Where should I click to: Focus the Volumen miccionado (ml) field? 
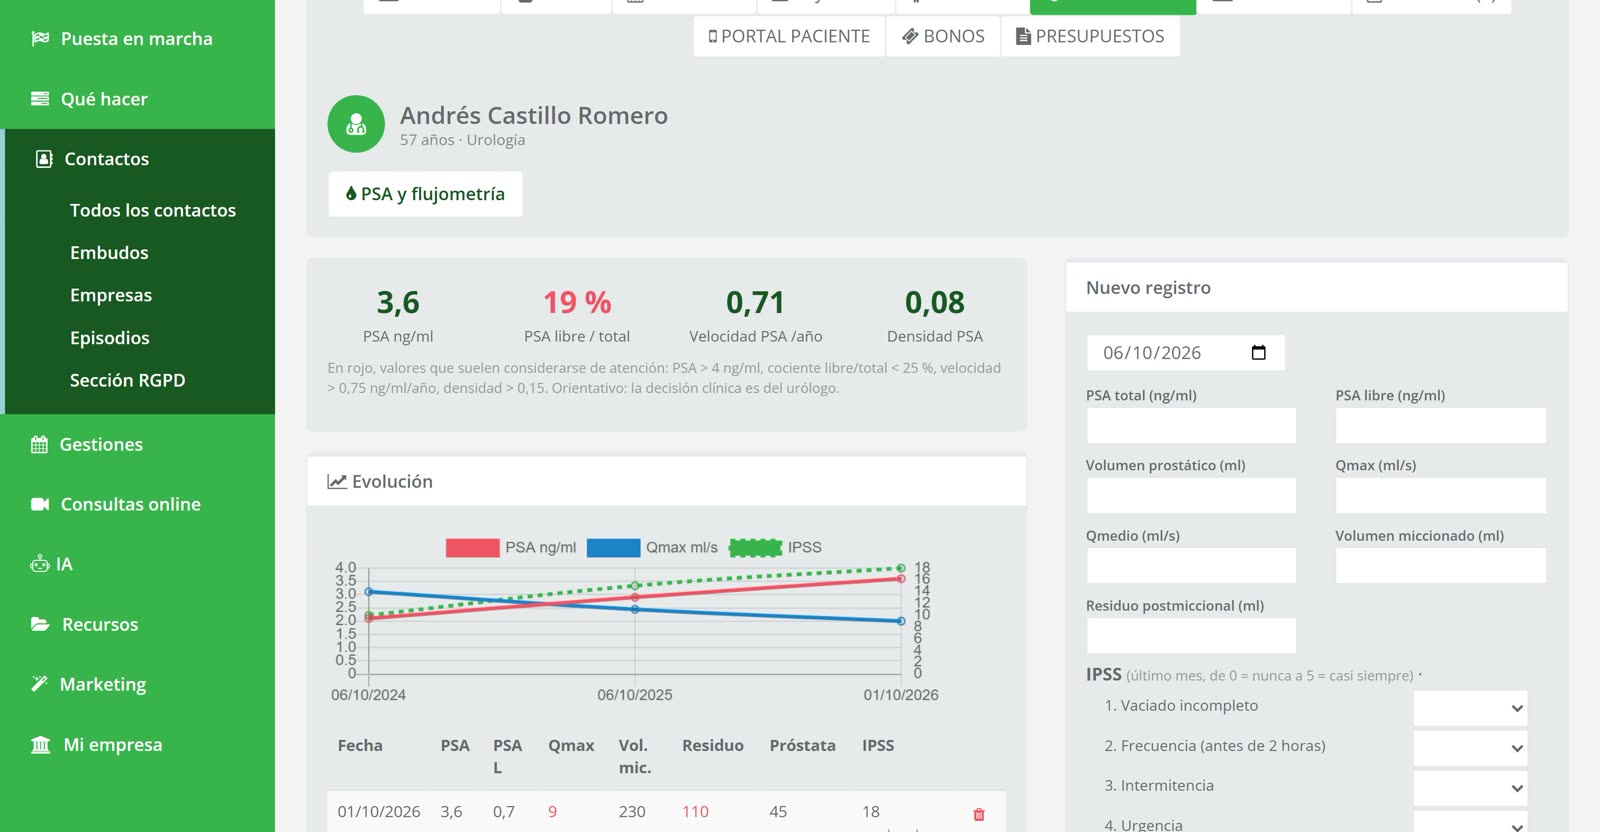tap(1440, 566)
